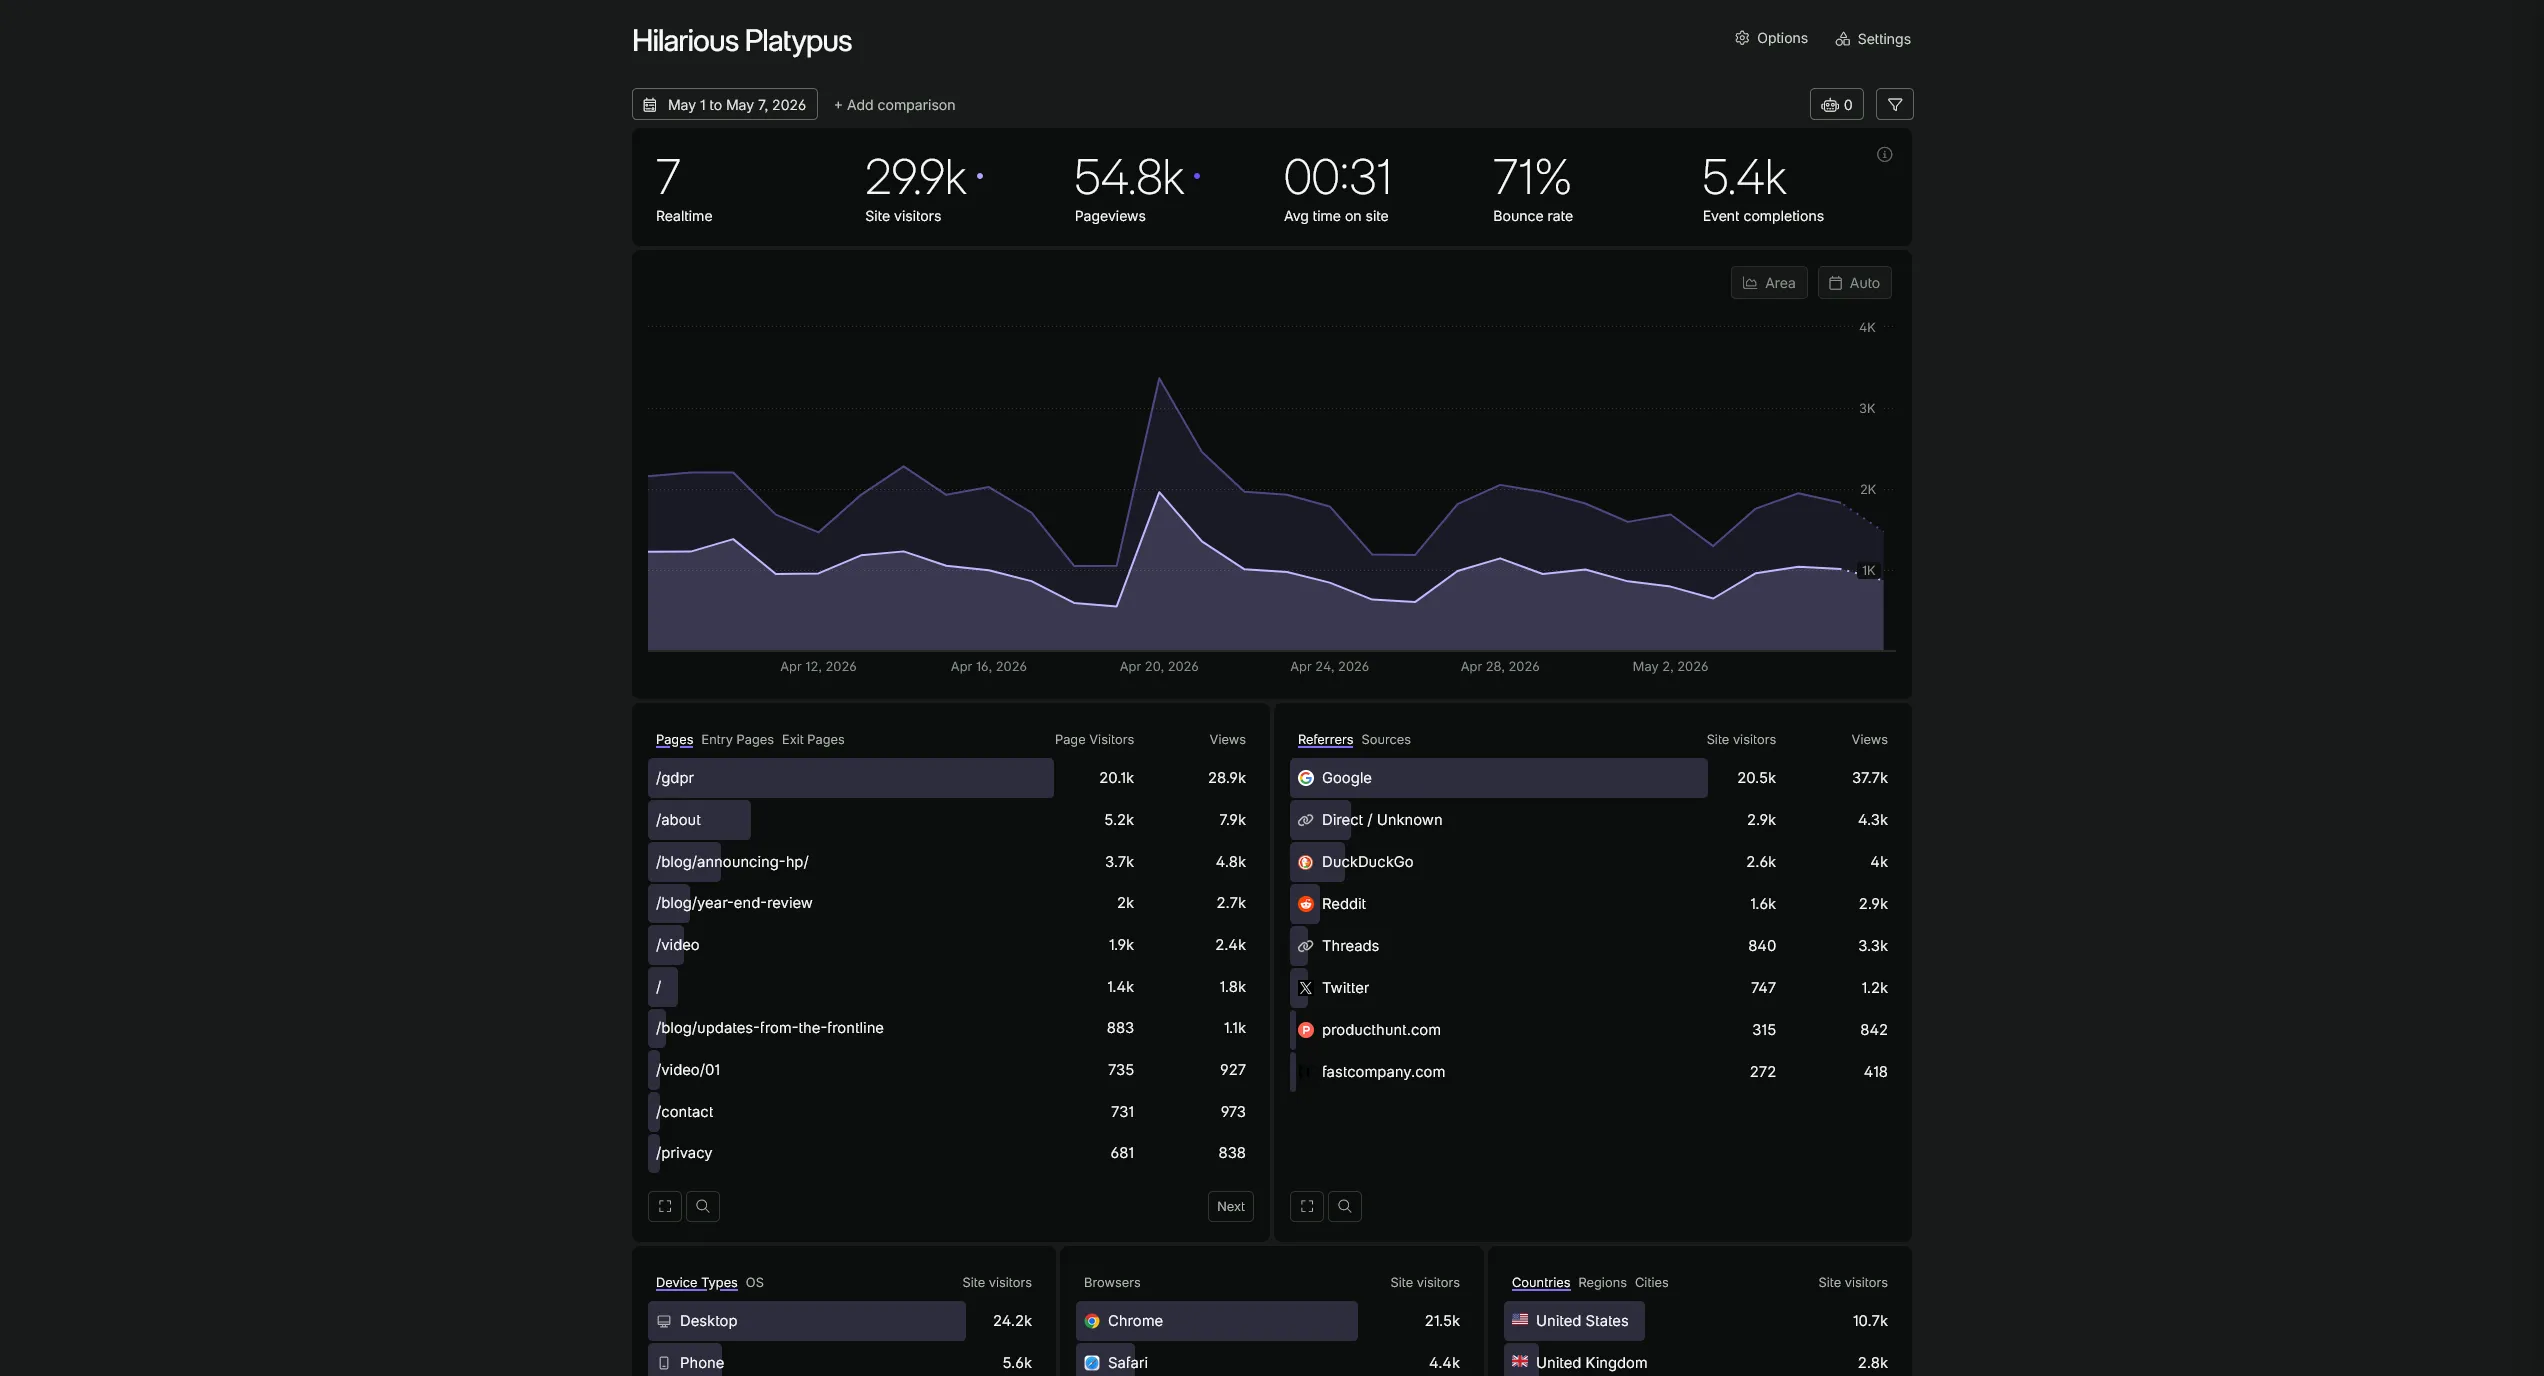Click the /video/01 page row
Image resolution: width=2544 pixels, height=1376 pixels.
(950, 1070)
